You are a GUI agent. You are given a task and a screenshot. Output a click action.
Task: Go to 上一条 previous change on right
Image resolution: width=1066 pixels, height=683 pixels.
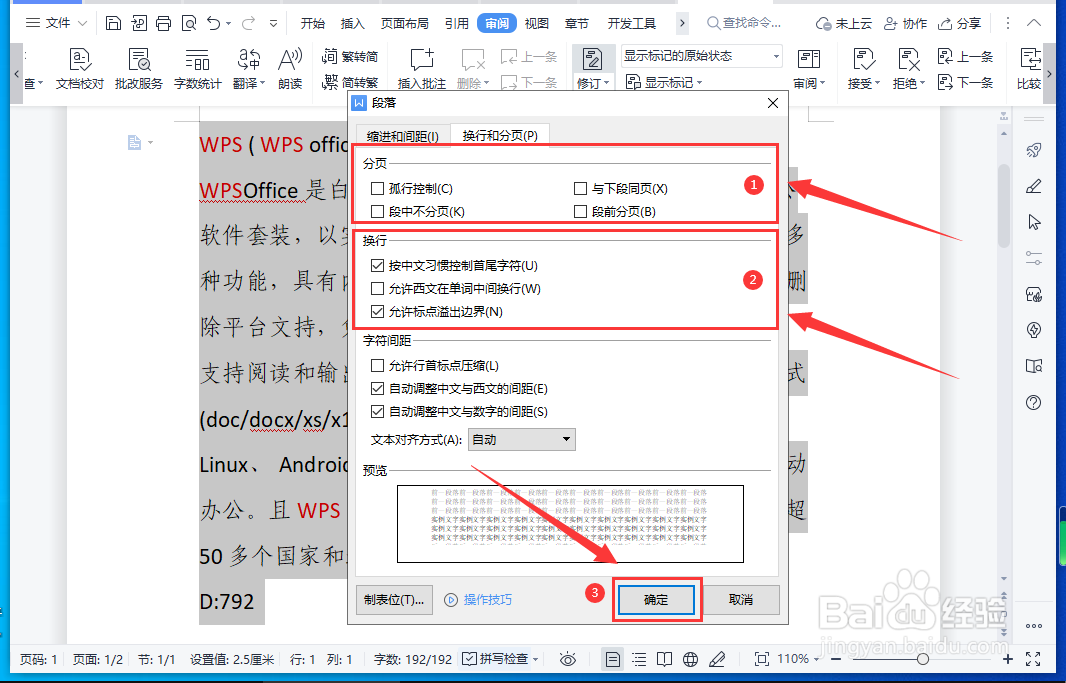(x=965, y=56)
